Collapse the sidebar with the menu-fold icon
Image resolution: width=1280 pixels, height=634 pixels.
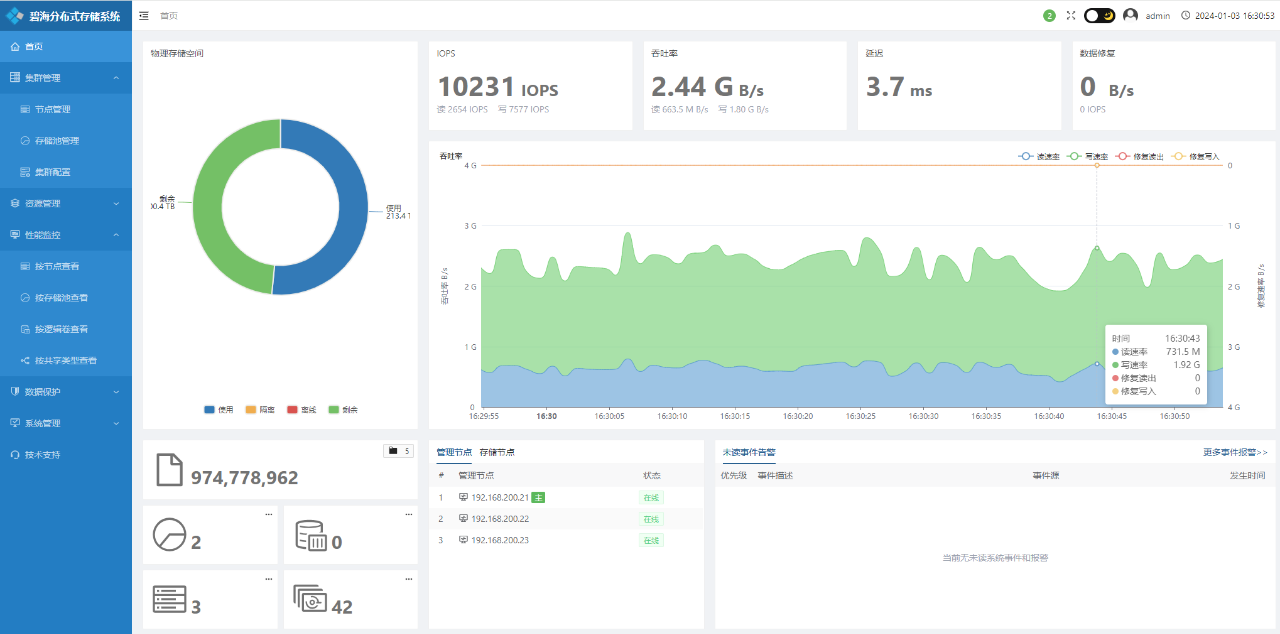coord(144,16)
